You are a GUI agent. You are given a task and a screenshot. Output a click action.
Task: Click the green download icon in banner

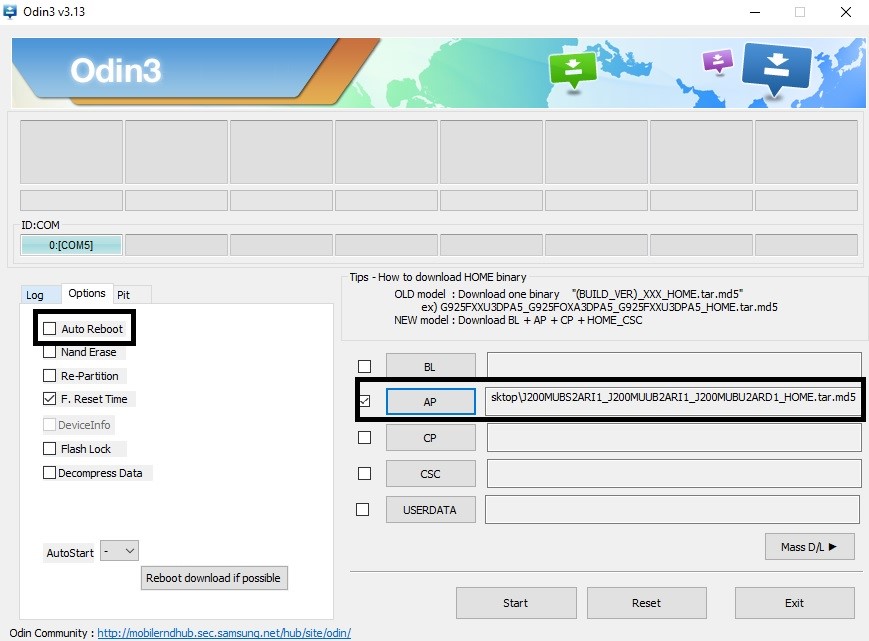point(572,69)
